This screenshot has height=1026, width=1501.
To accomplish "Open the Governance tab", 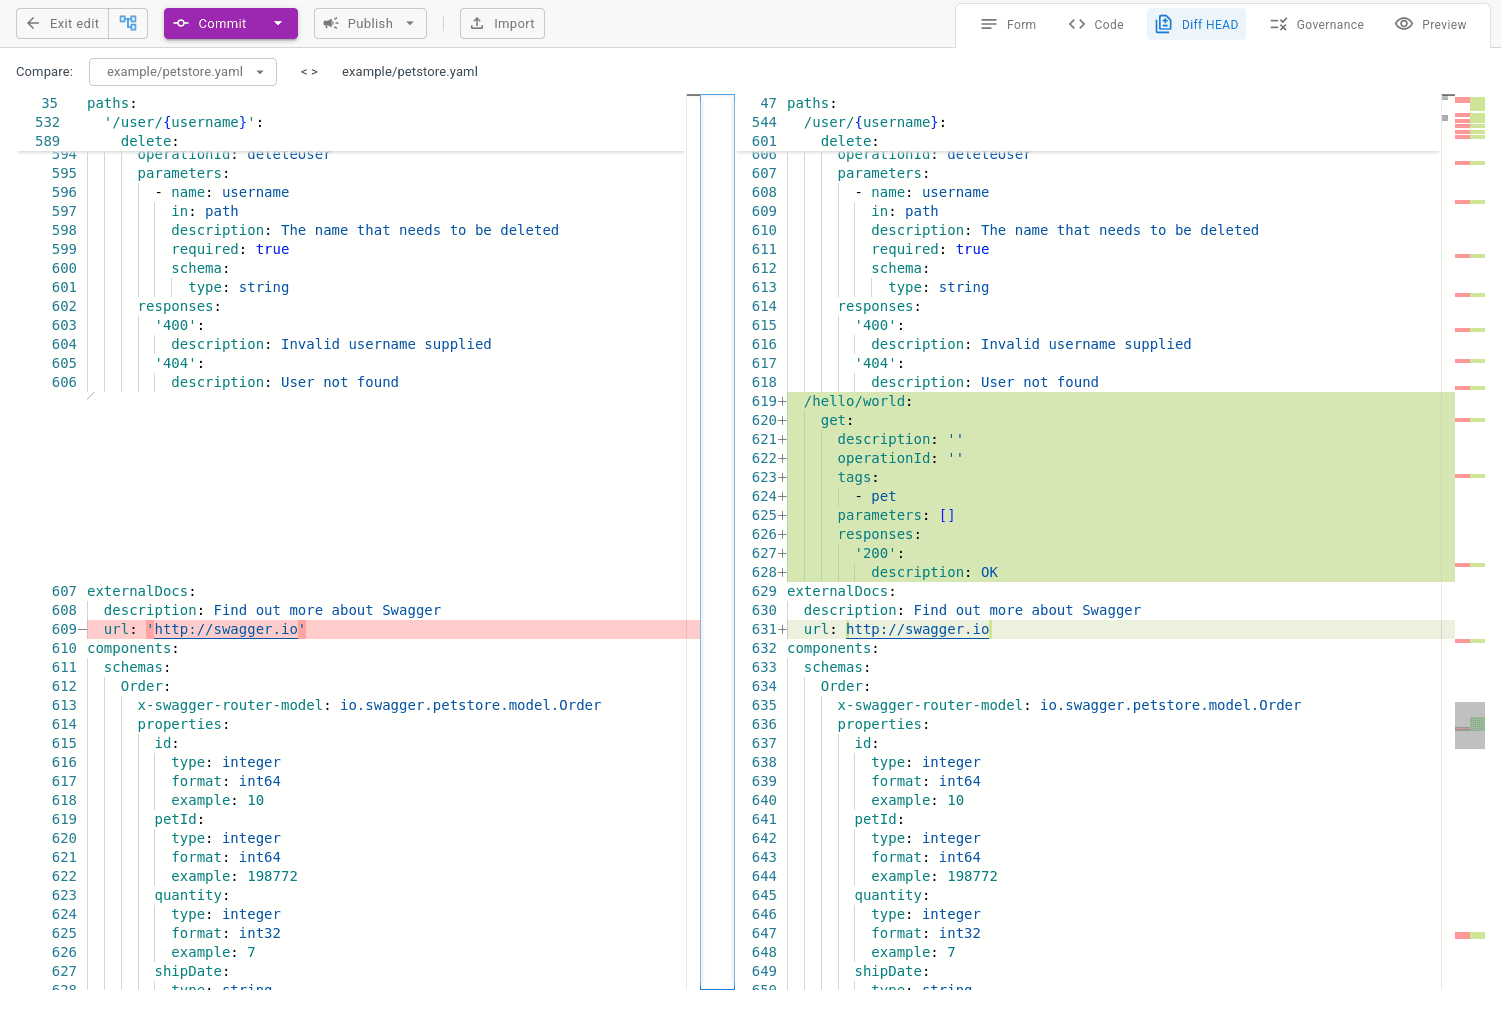I will point(1316,24).
